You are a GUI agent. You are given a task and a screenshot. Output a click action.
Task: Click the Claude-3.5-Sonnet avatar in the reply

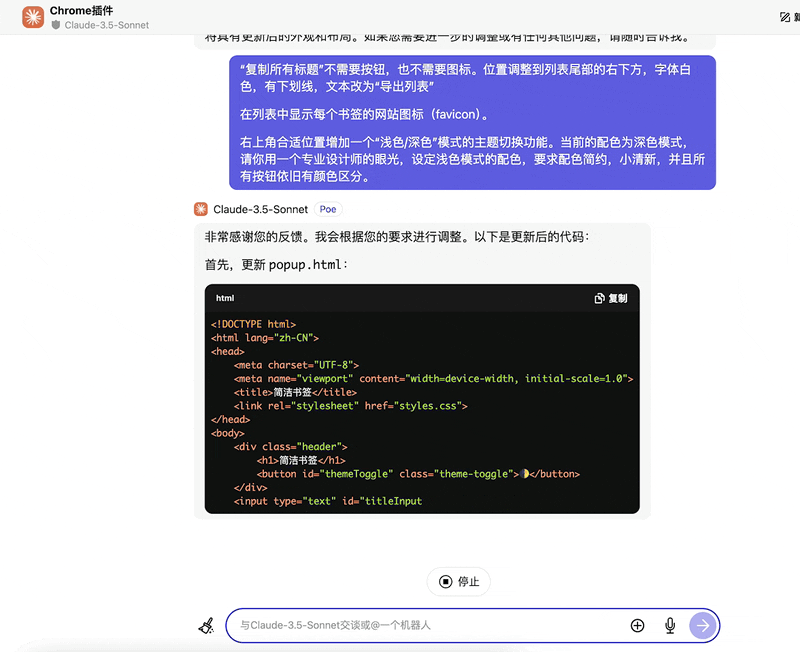[x=201, y=209]
